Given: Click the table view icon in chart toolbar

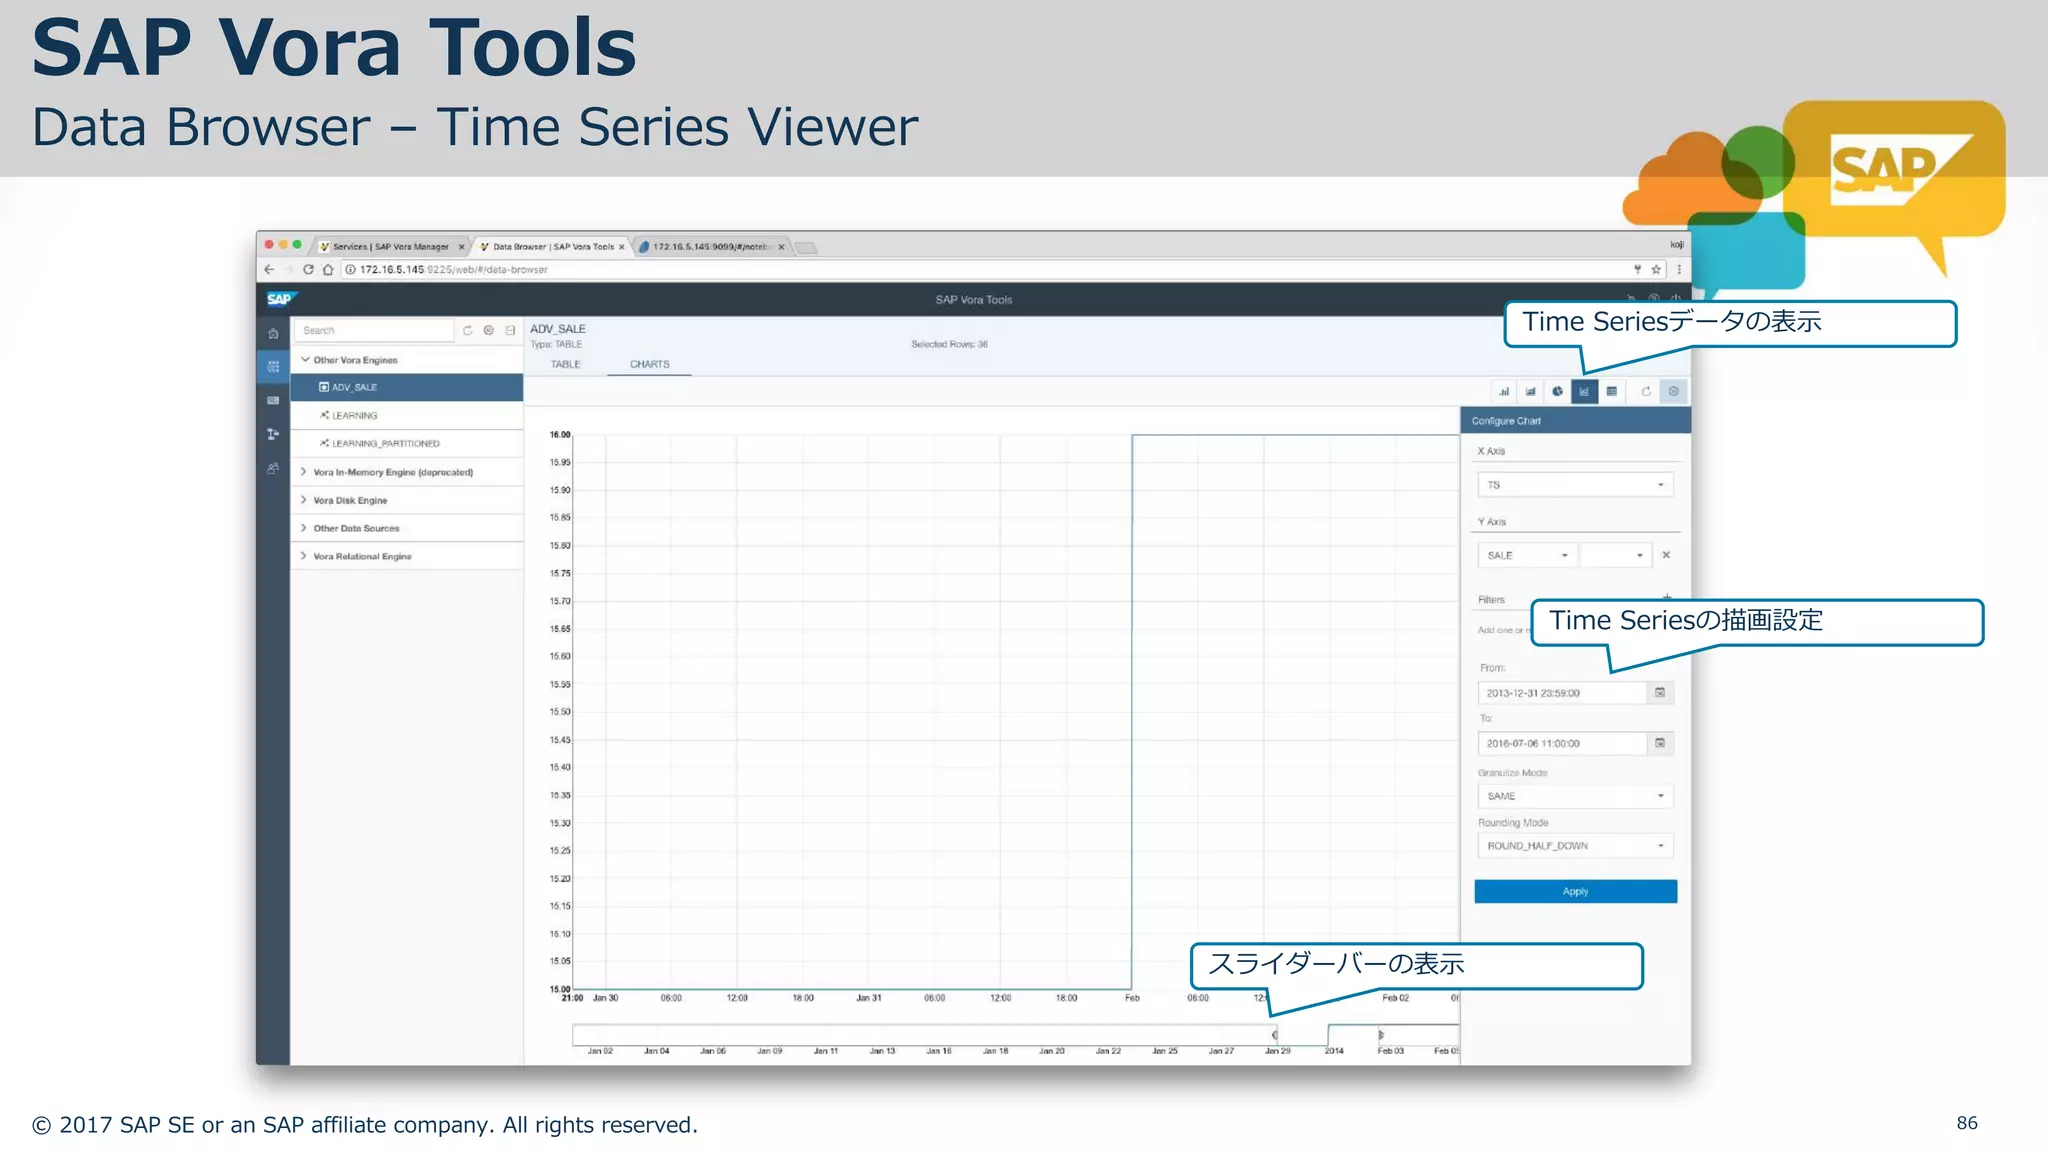Looking at the screenshot, I should [1612, 392].
